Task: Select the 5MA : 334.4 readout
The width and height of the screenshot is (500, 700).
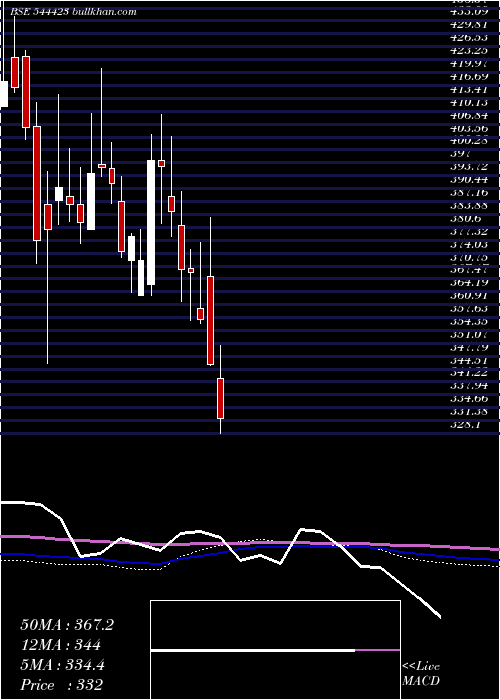Action: pyautogui.click(x=62, y=665)
